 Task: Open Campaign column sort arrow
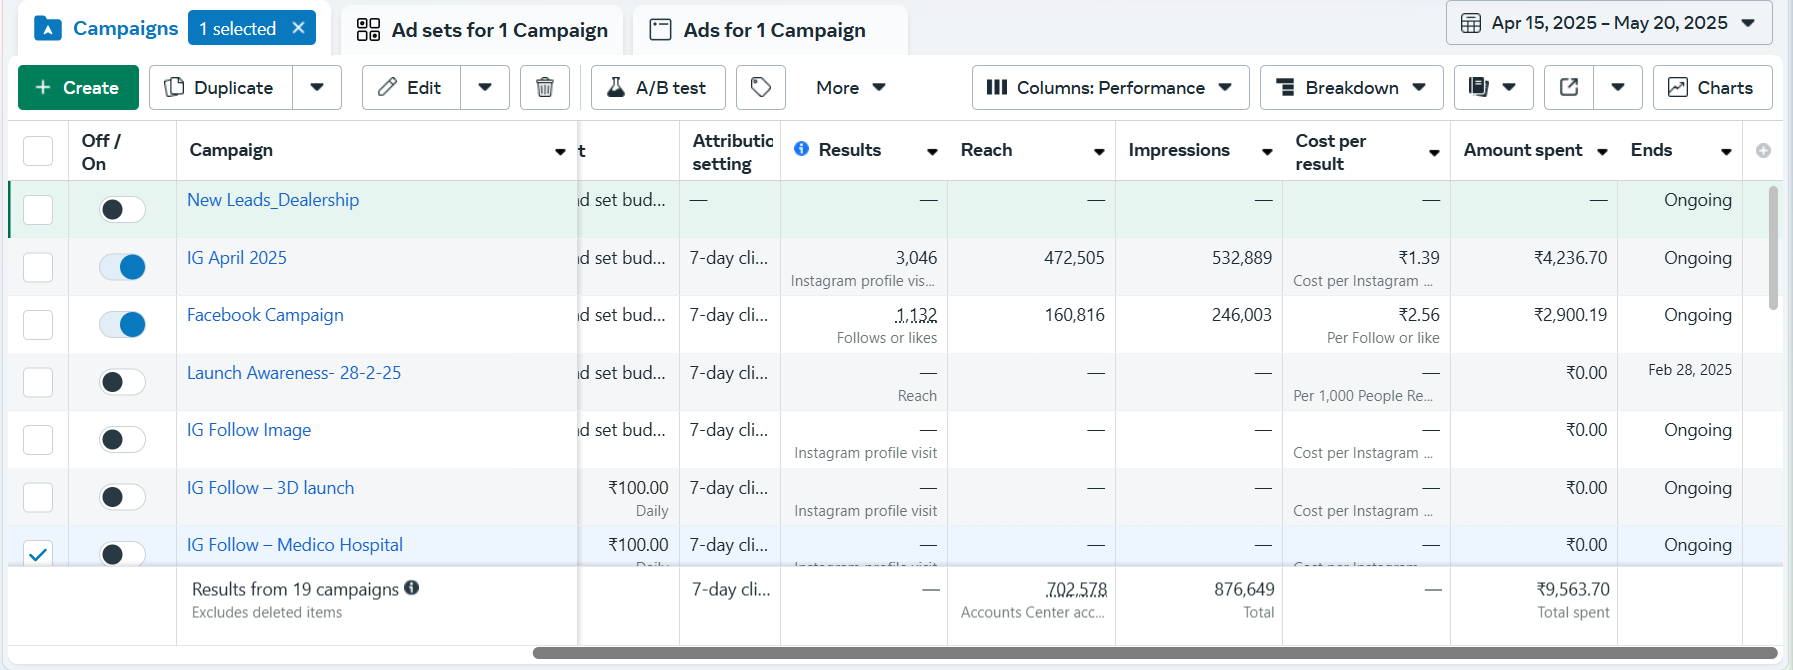point(560,152)
